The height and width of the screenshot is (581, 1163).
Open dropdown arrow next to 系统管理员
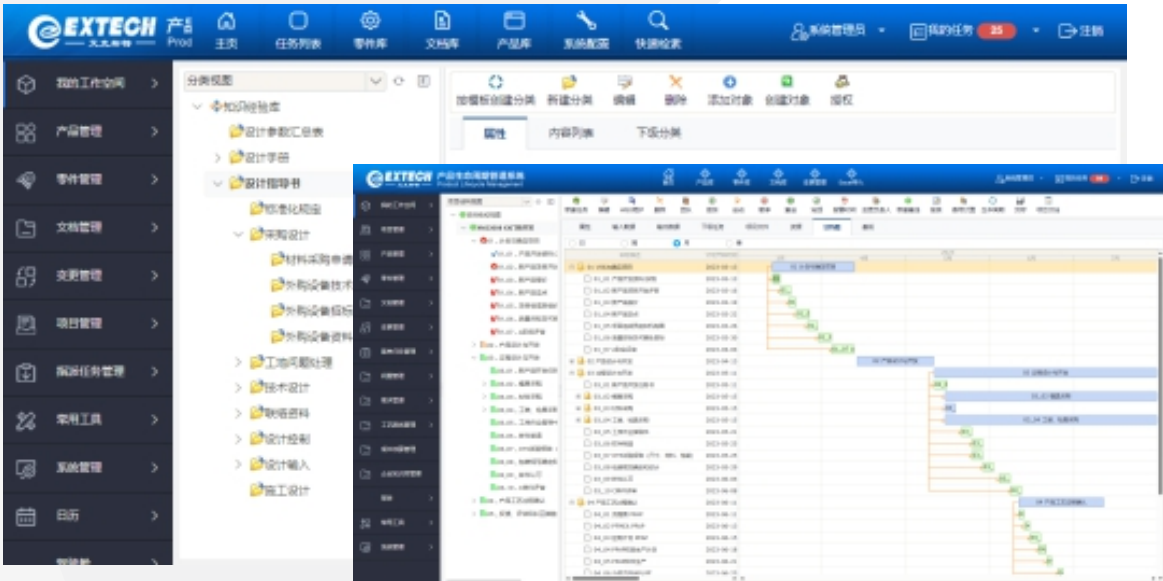click(x=882, y=31)
